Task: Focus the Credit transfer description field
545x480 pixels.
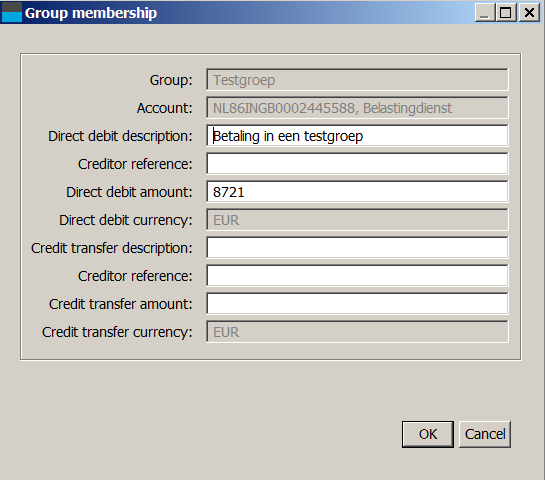Action: point(357,248)
